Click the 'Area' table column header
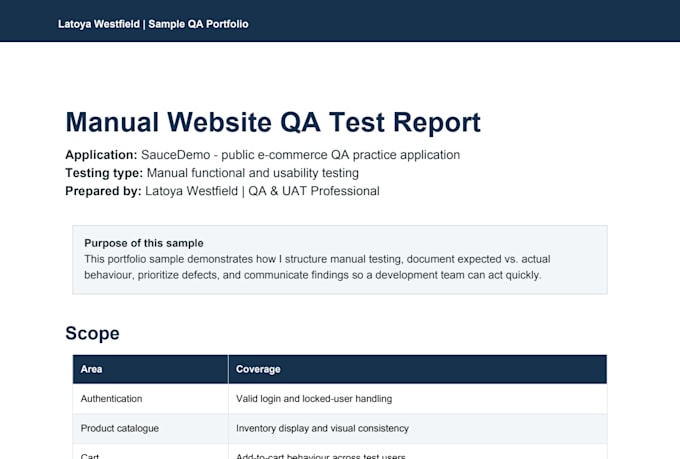 pyautogui.click(x=150, y=369)
